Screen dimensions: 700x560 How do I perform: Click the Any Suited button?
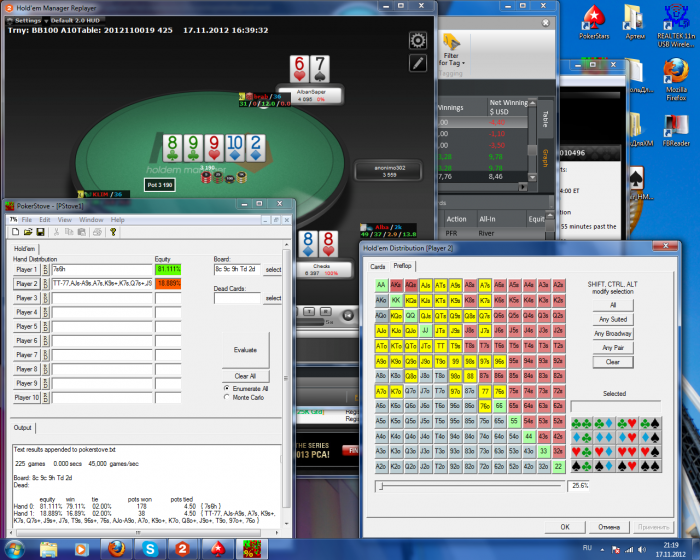coord(613,319)
